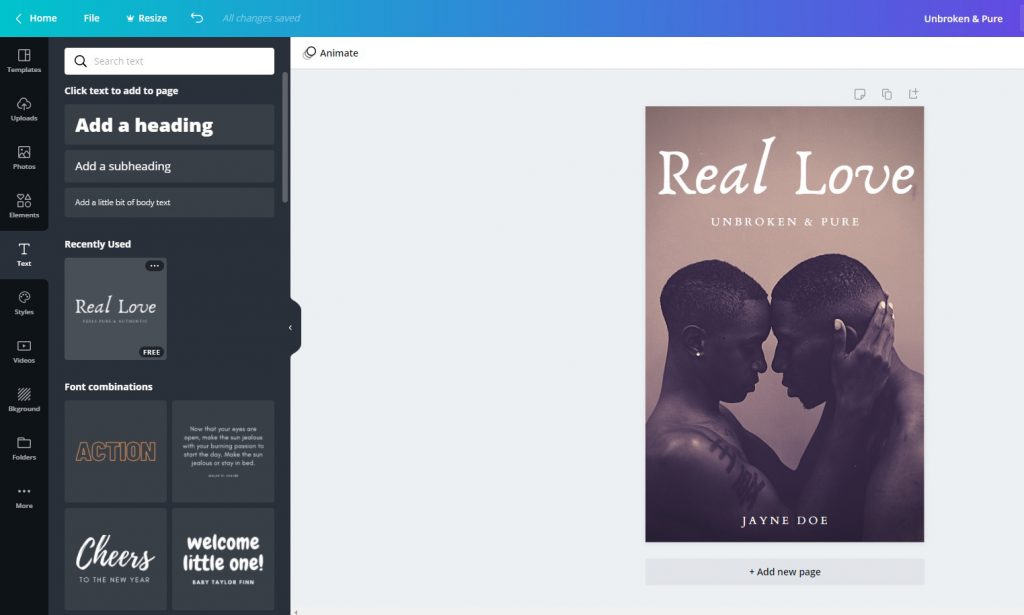1024x615 pixels.
Task: Open the Elements sidebar panel
Action: click(x=24, y=206)
